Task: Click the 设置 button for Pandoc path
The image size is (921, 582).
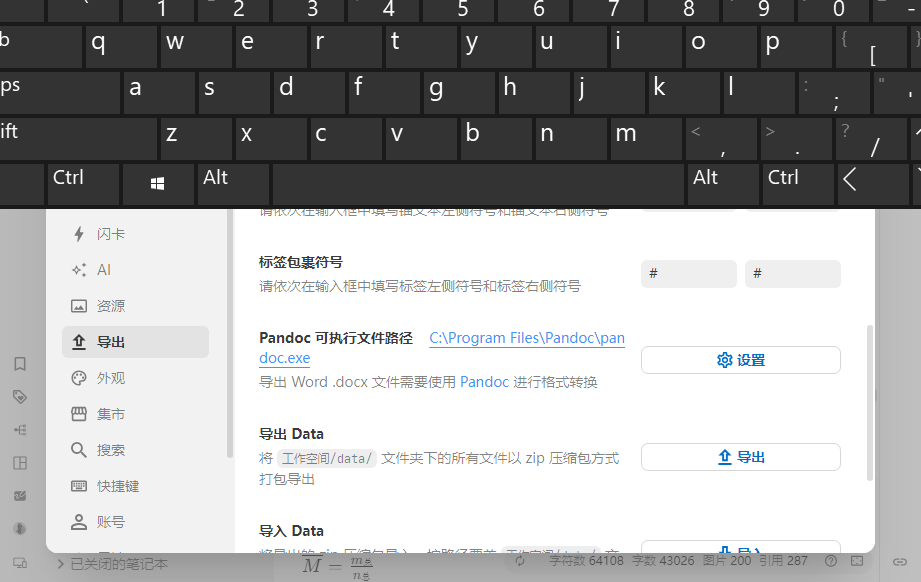Action: pyautogui.click(x=741, y=360)
